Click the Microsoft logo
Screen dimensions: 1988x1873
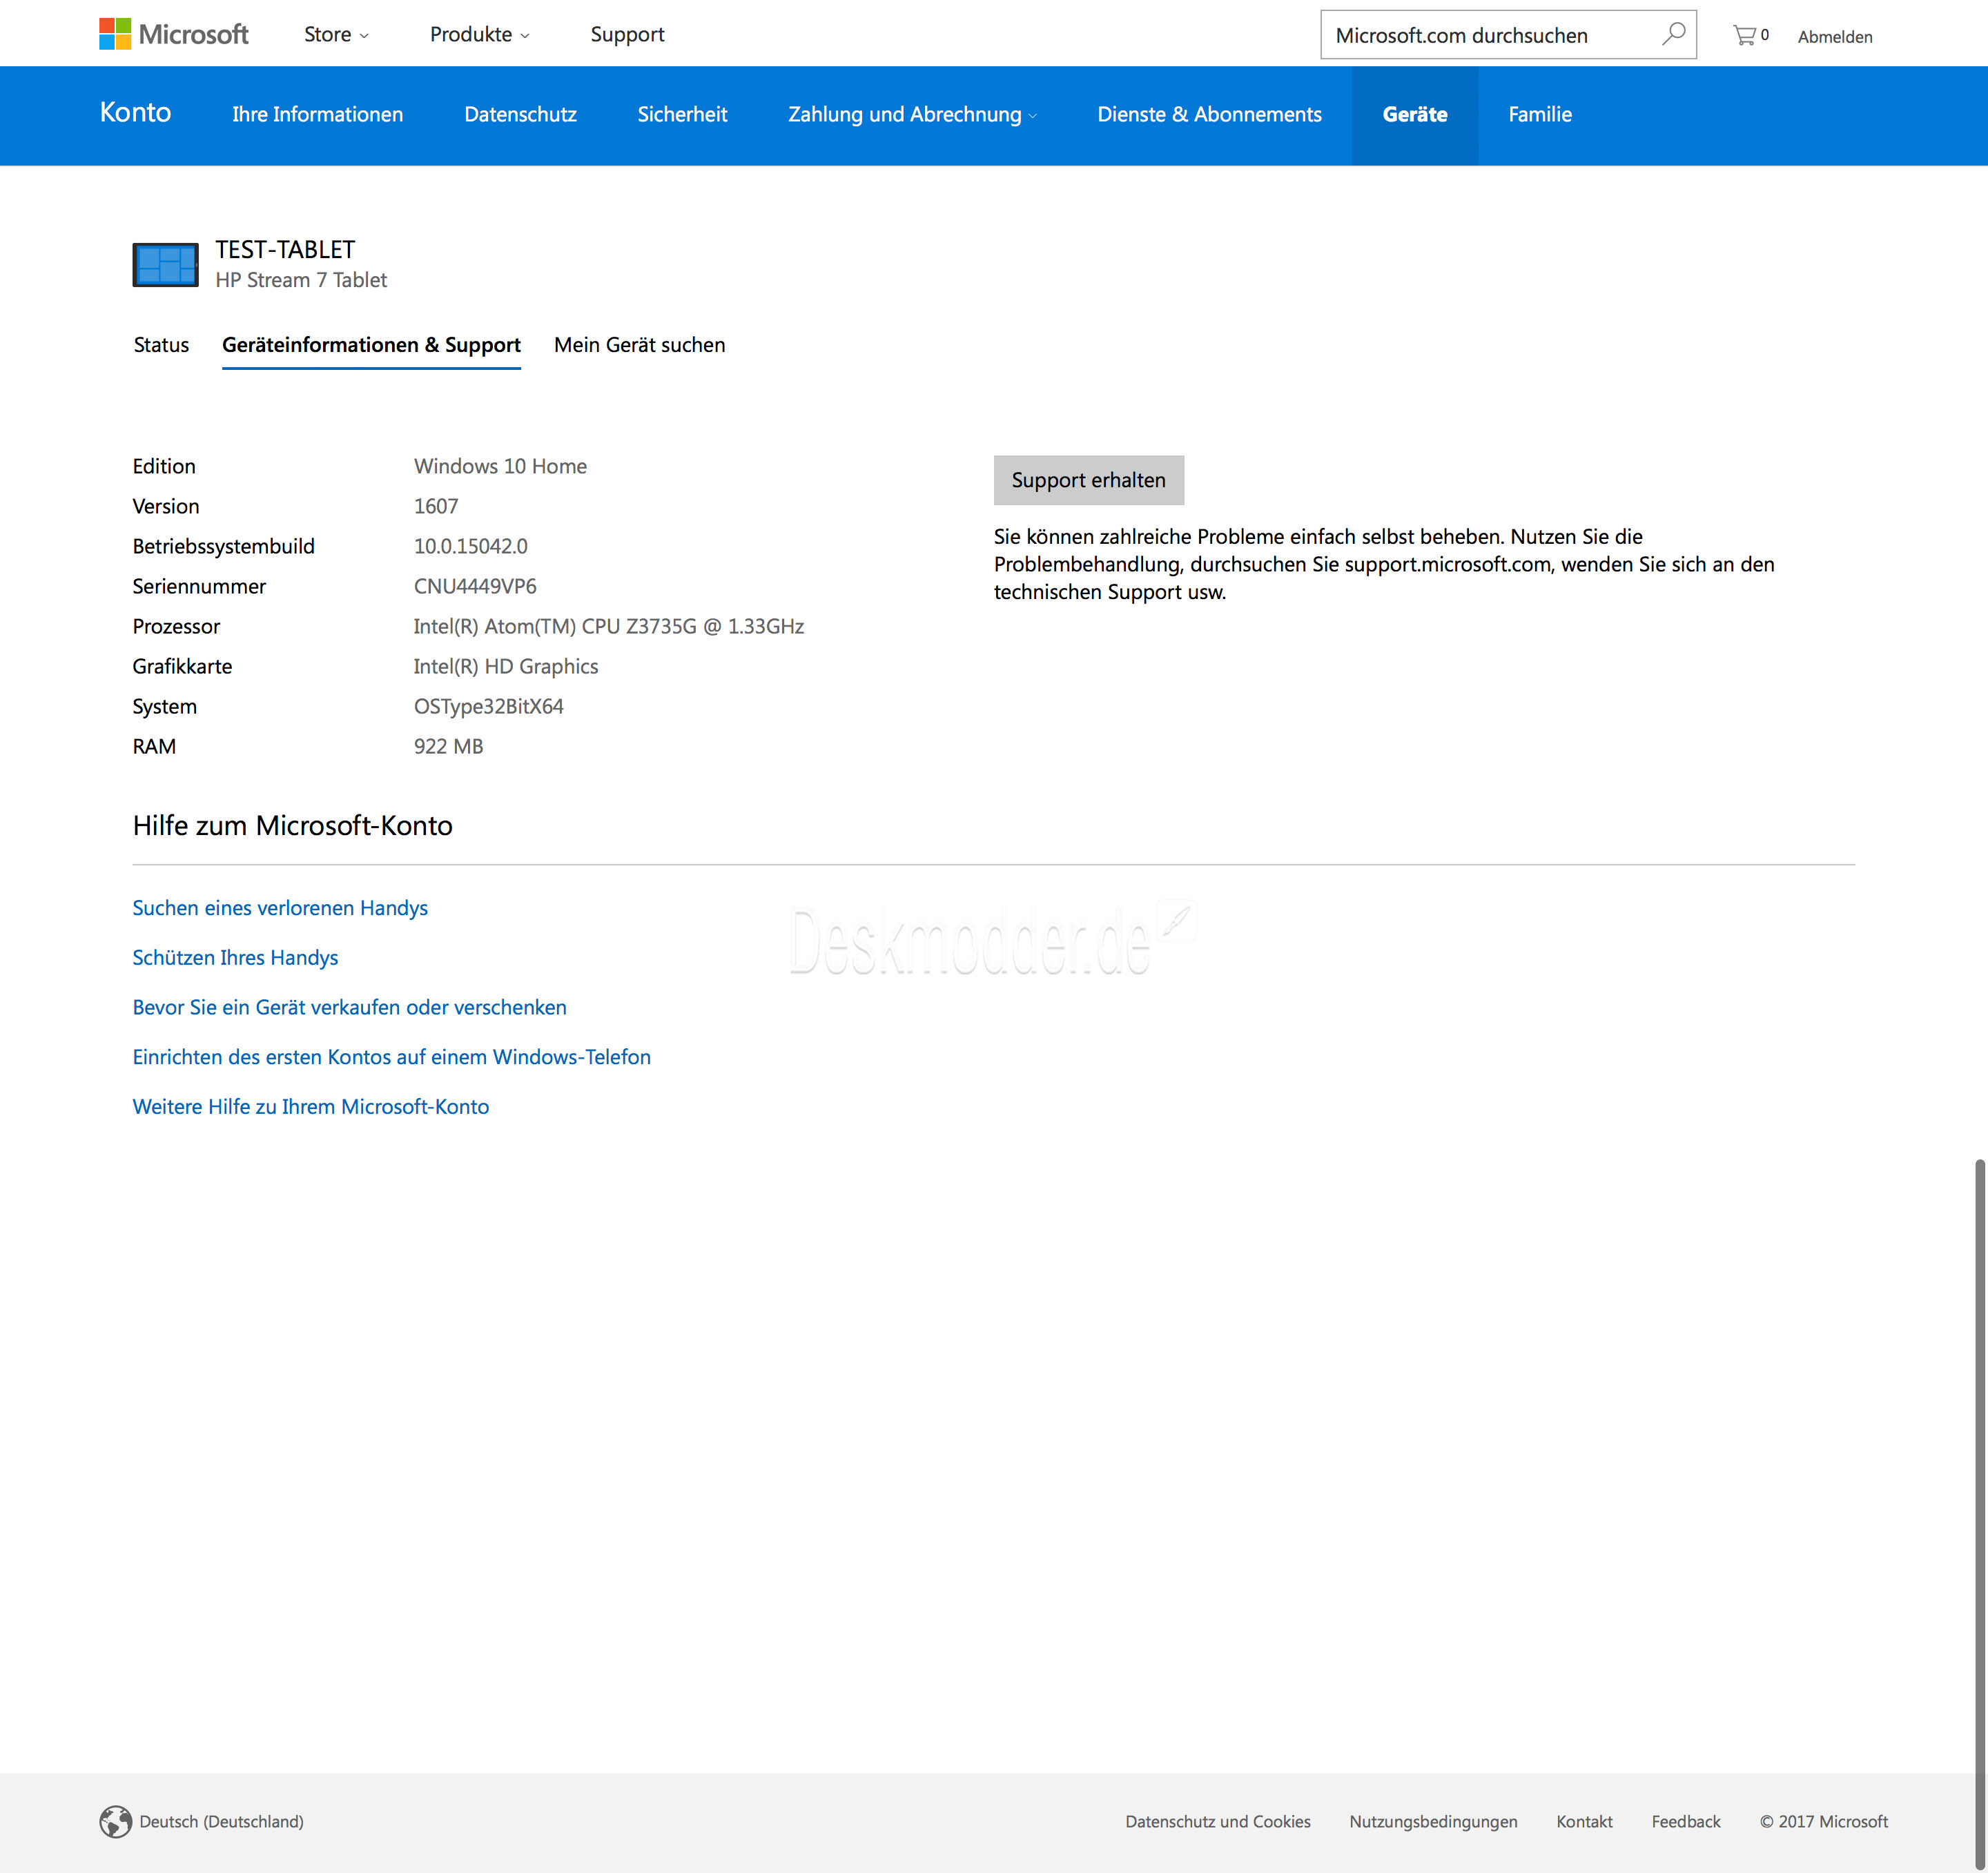point(174,34)
